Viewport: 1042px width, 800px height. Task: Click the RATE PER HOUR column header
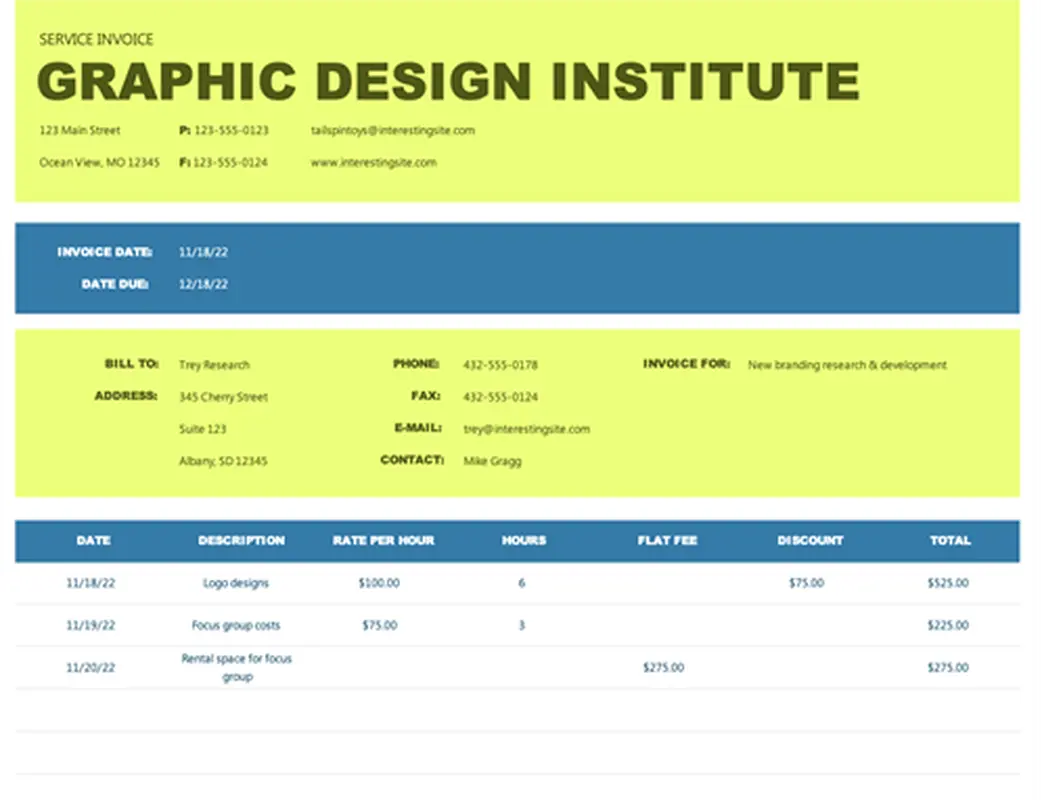click(x=383, y=540)
